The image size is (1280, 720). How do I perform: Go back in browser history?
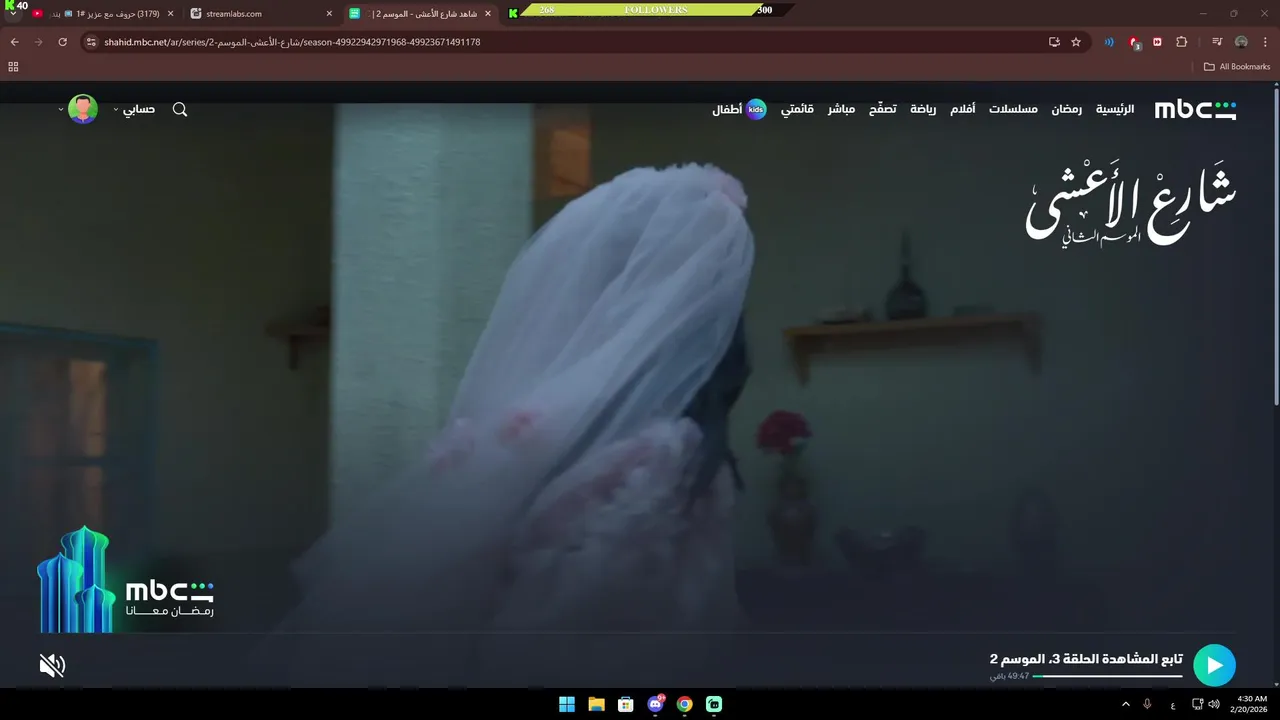coord(15,42)
